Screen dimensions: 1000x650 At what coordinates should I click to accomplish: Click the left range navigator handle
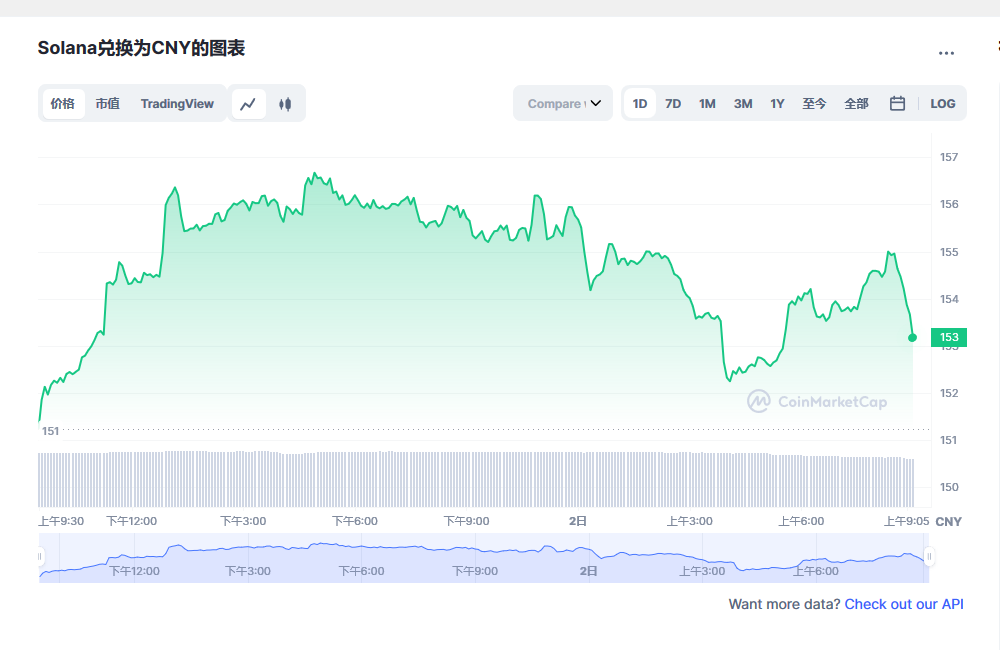[40, 557]
